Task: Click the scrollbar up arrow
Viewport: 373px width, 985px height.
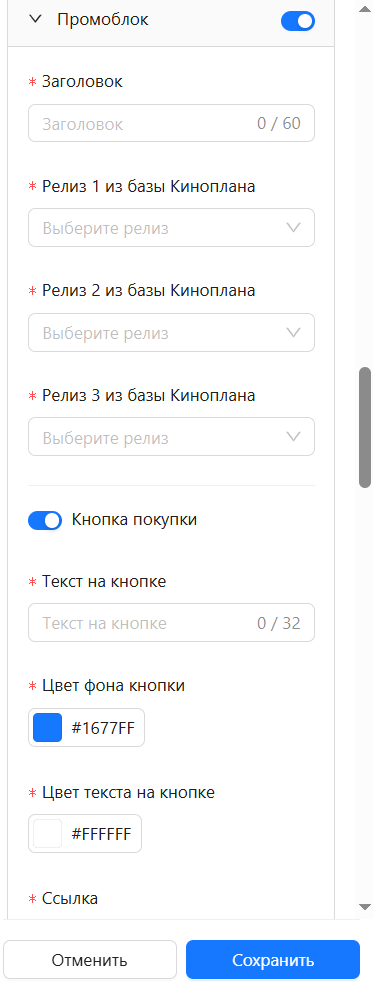Action: click(365, 9)
